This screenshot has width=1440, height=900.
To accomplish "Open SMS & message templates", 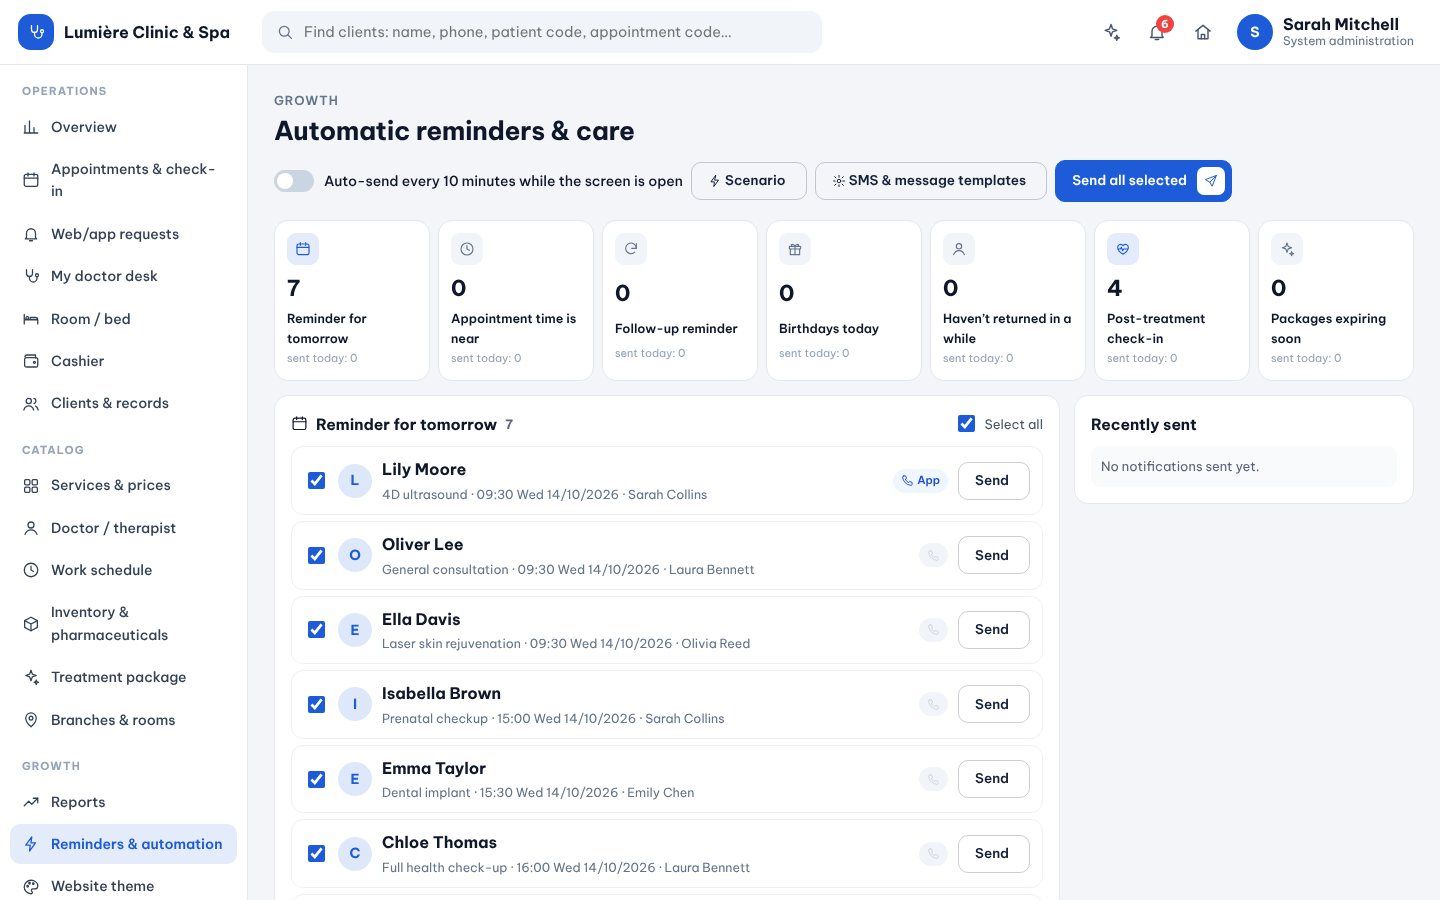I will (931, 181).
